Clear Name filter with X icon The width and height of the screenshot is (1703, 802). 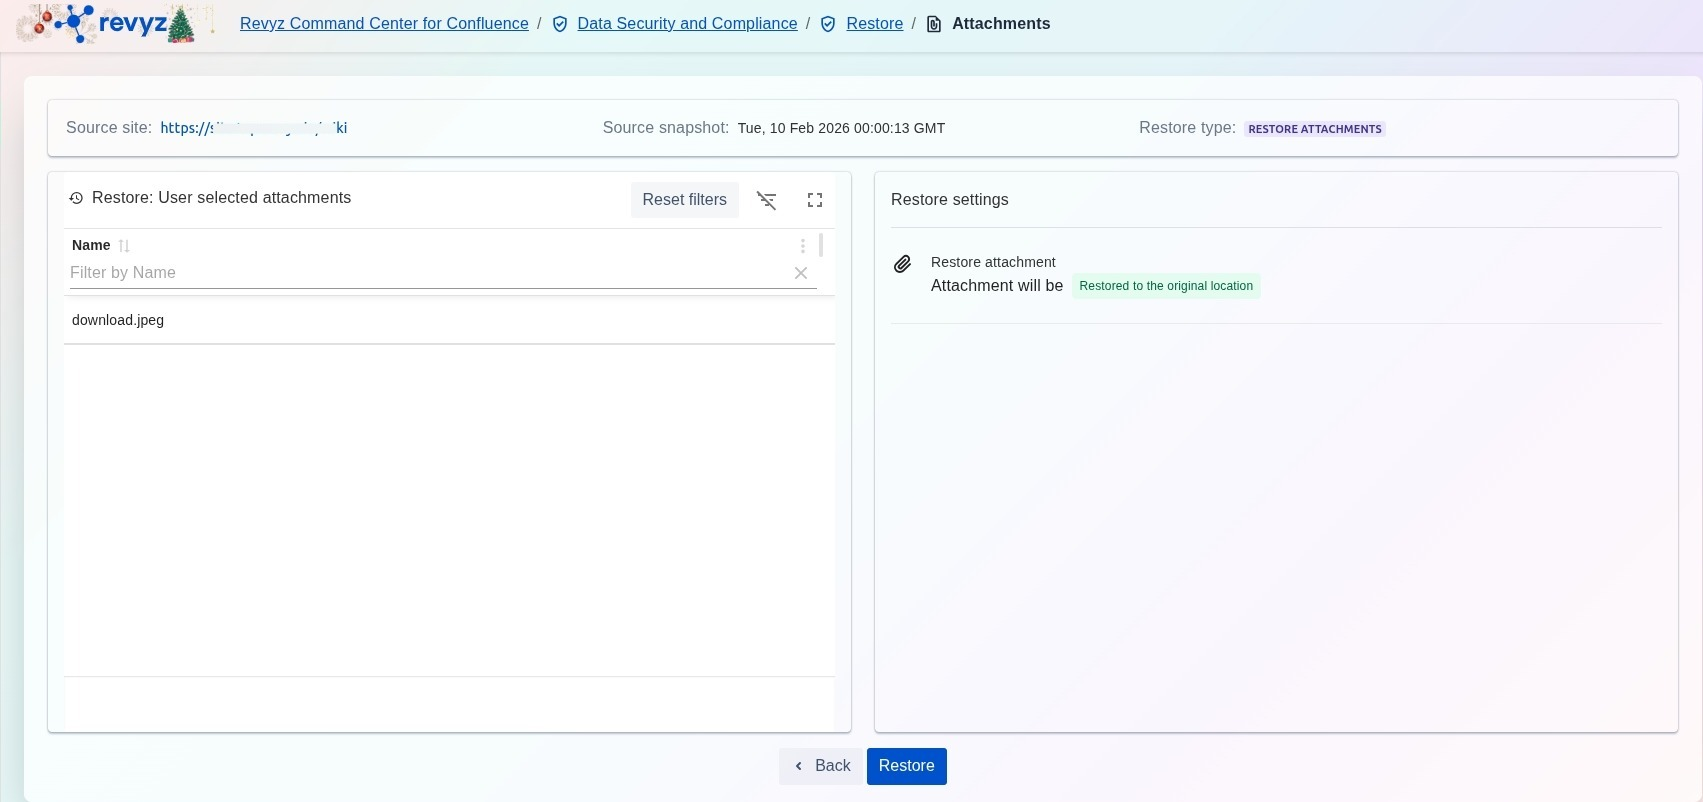point(801,273)
